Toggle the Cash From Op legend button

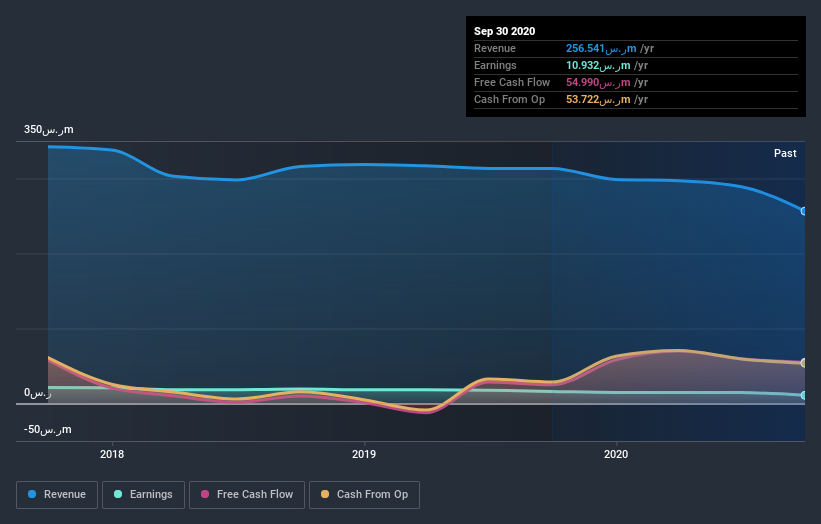[364, 495]
